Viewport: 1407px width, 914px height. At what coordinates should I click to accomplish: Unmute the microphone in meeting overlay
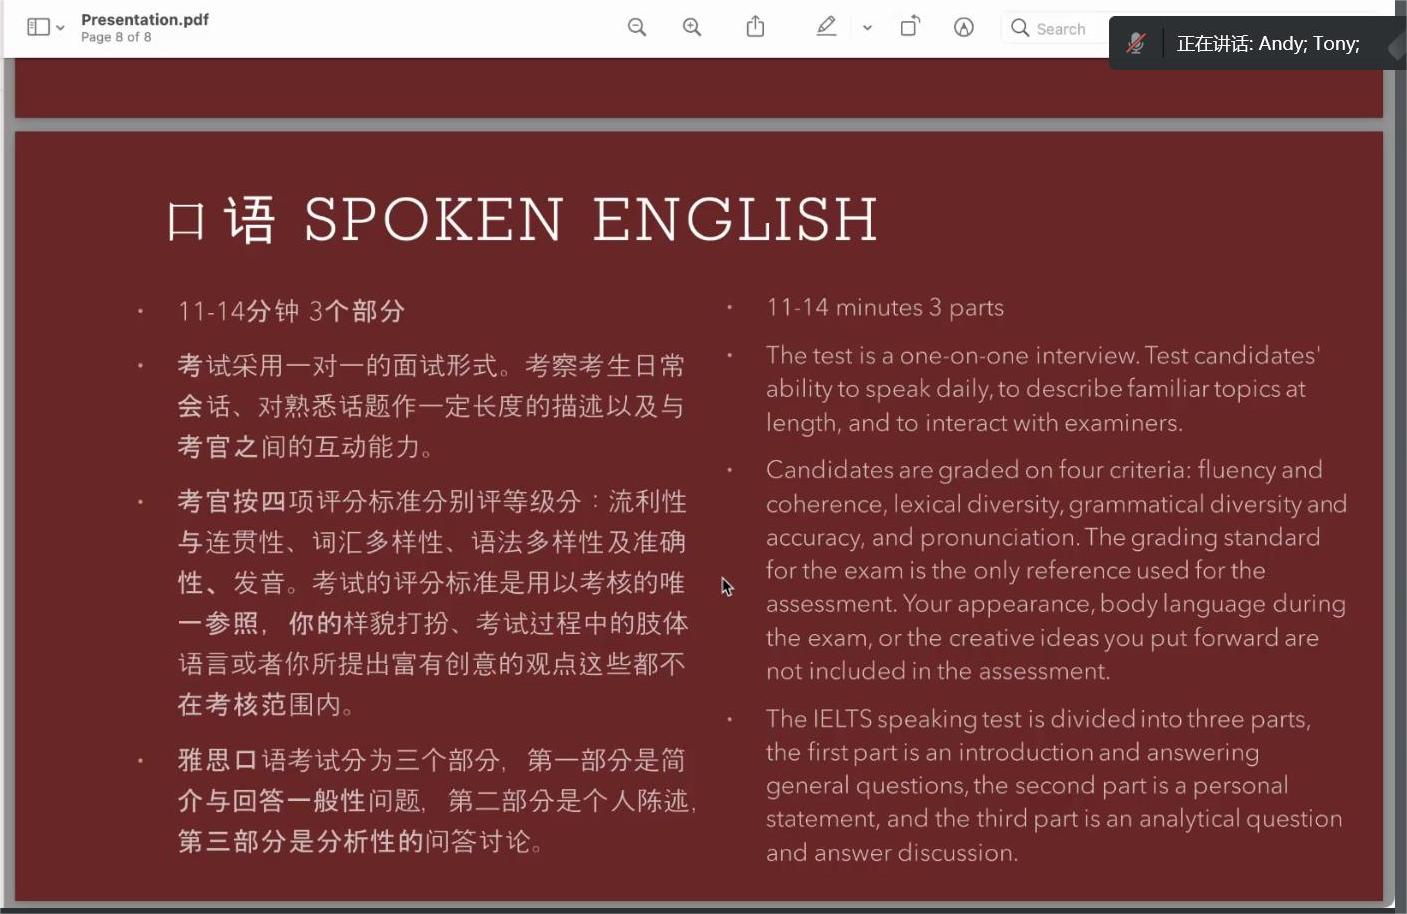(x=1136, y=43)
